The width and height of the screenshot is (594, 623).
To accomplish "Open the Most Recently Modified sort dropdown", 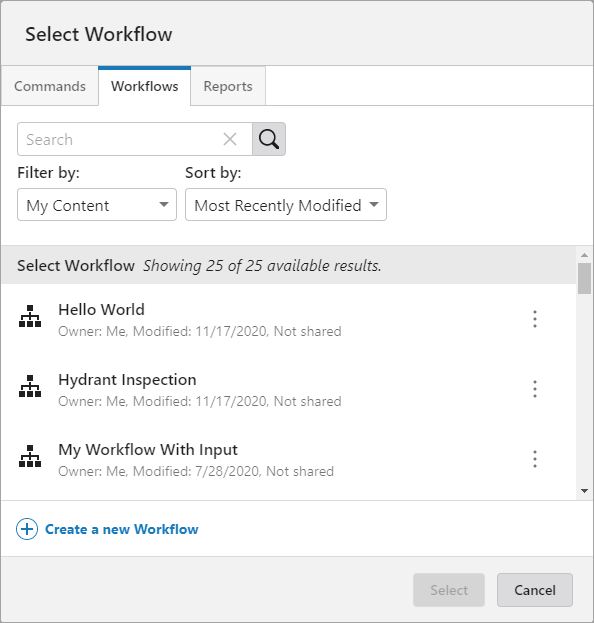I will 286,205.
